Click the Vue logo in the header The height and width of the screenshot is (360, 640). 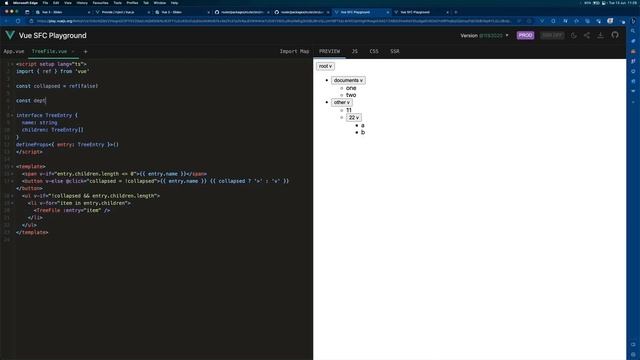10,35
